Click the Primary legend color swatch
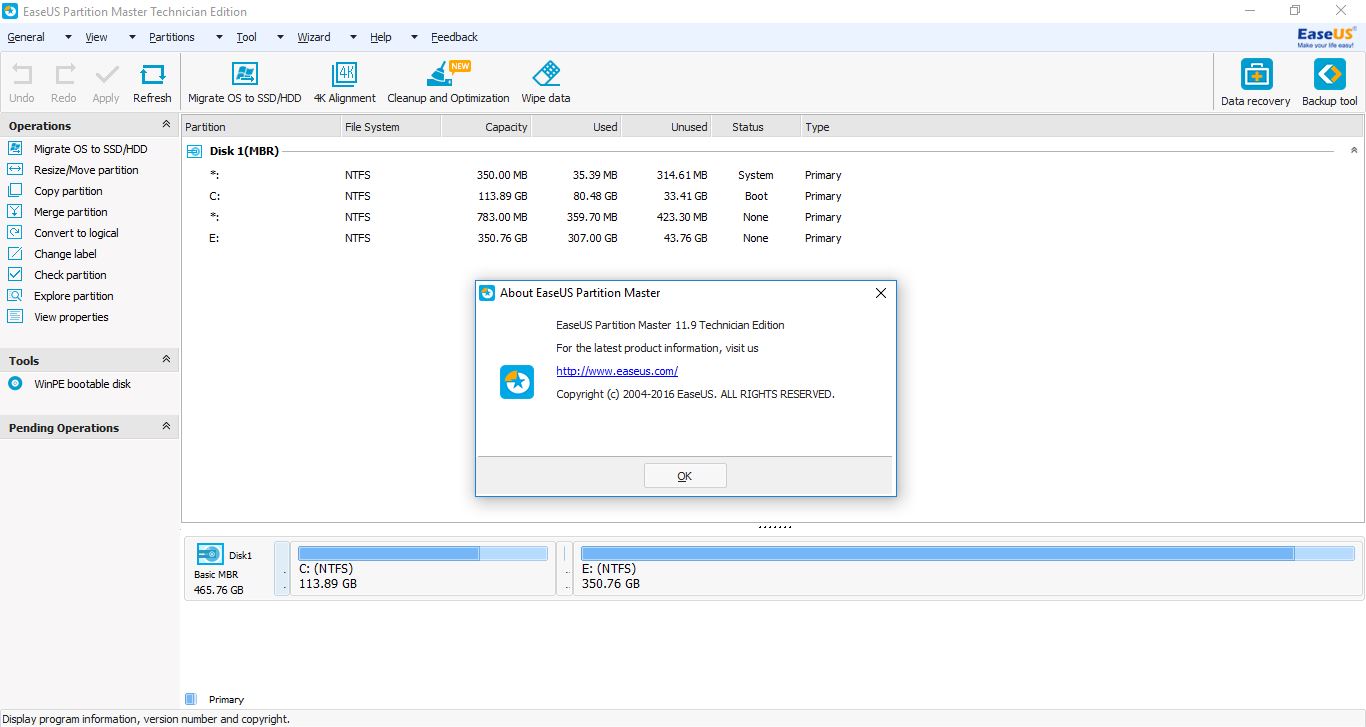Screen dimensions: 1366x727 pyautogui.click(x=191, y=699)
